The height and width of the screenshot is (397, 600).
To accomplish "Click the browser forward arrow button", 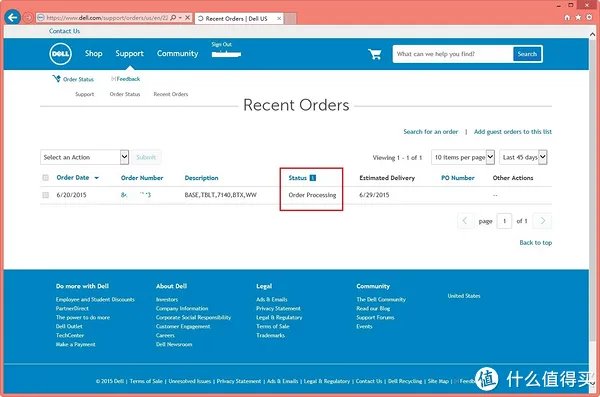I will (x=28, y=18).
